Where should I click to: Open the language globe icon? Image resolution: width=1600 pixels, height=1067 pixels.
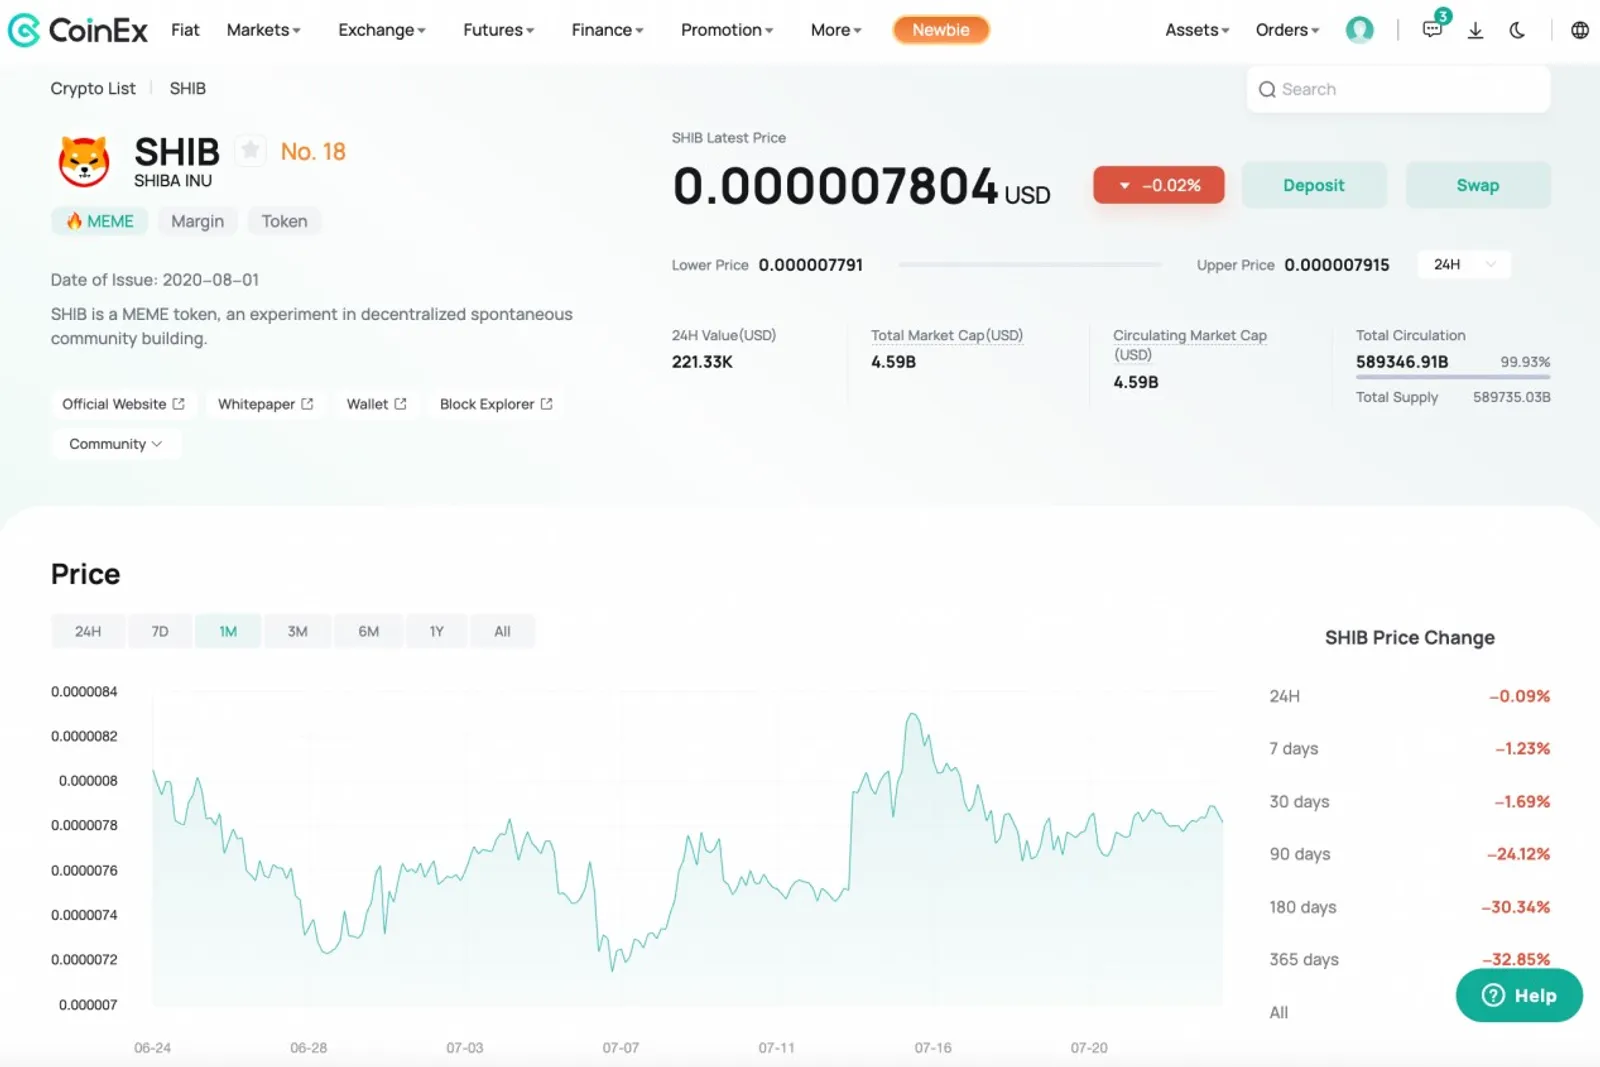1580,30
